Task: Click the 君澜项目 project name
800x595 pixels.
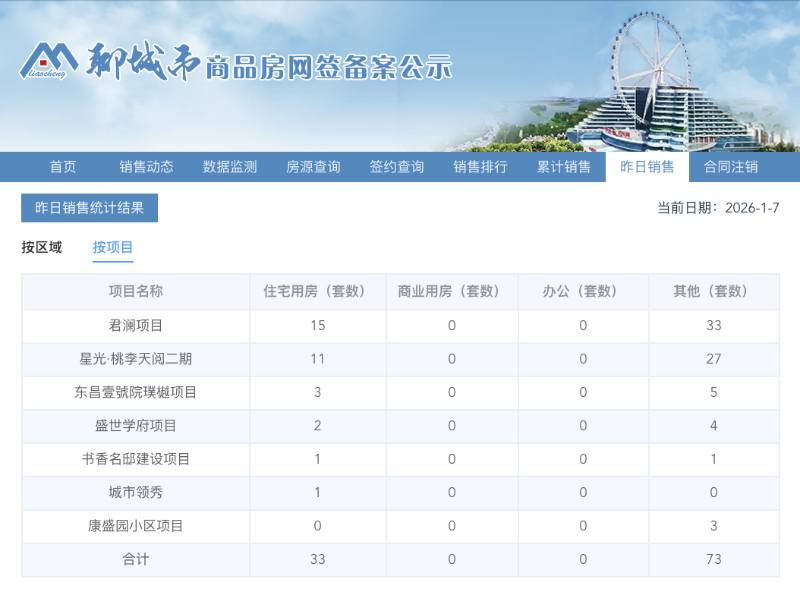Action: (137, 326)
